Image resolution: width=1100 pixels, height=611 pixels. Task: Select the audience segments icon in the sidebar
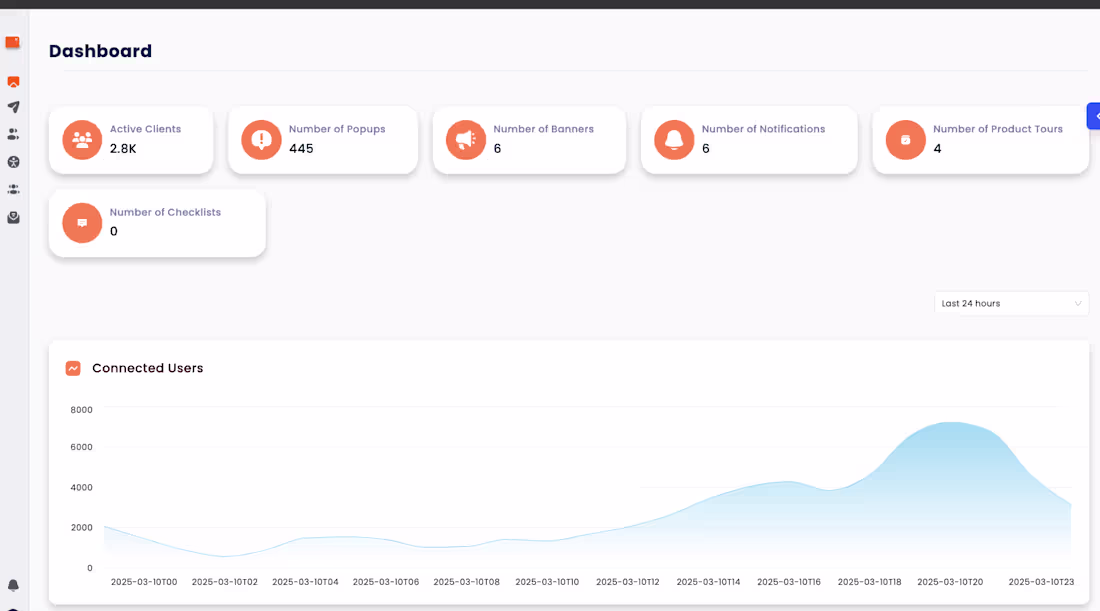click(13, 188)
